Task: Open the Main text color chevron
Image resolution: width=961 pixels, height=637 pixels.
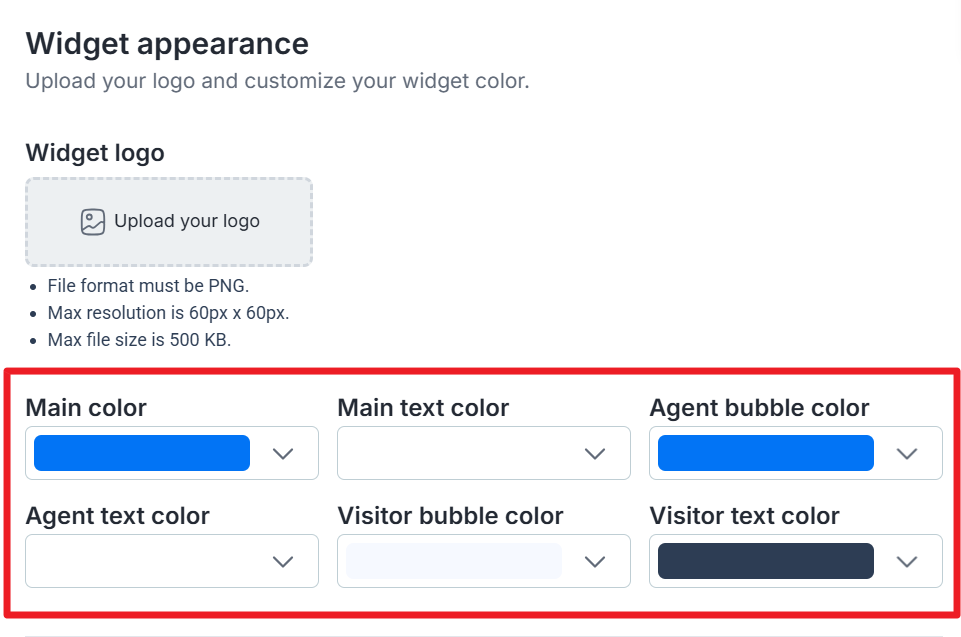Action: click(x=595, y=454)
